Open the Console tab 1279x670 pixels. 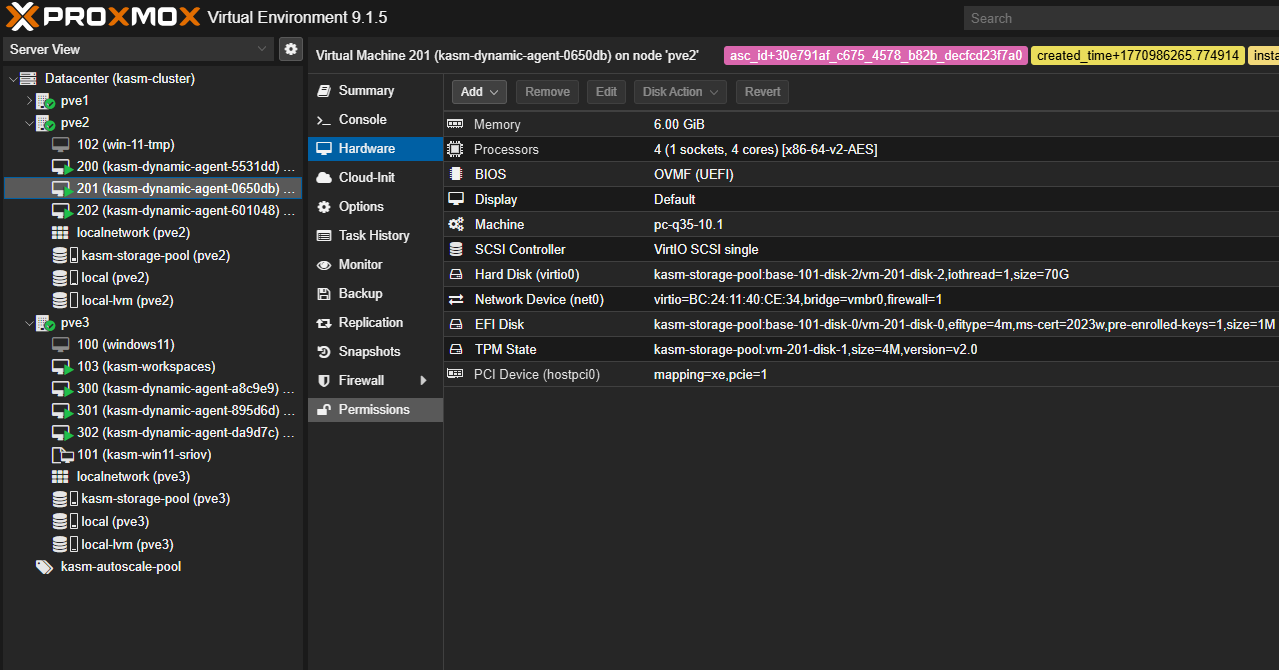point(375,120)
